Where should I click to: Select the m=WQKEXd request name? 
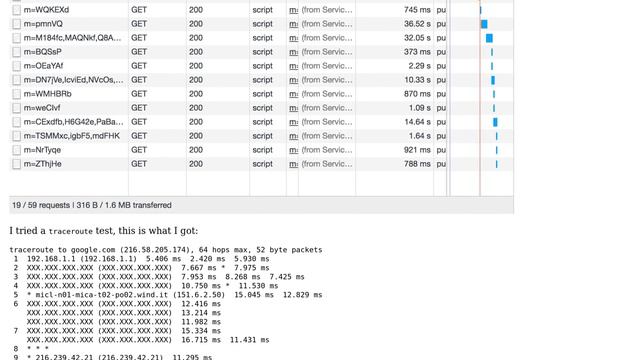[46, 10]
